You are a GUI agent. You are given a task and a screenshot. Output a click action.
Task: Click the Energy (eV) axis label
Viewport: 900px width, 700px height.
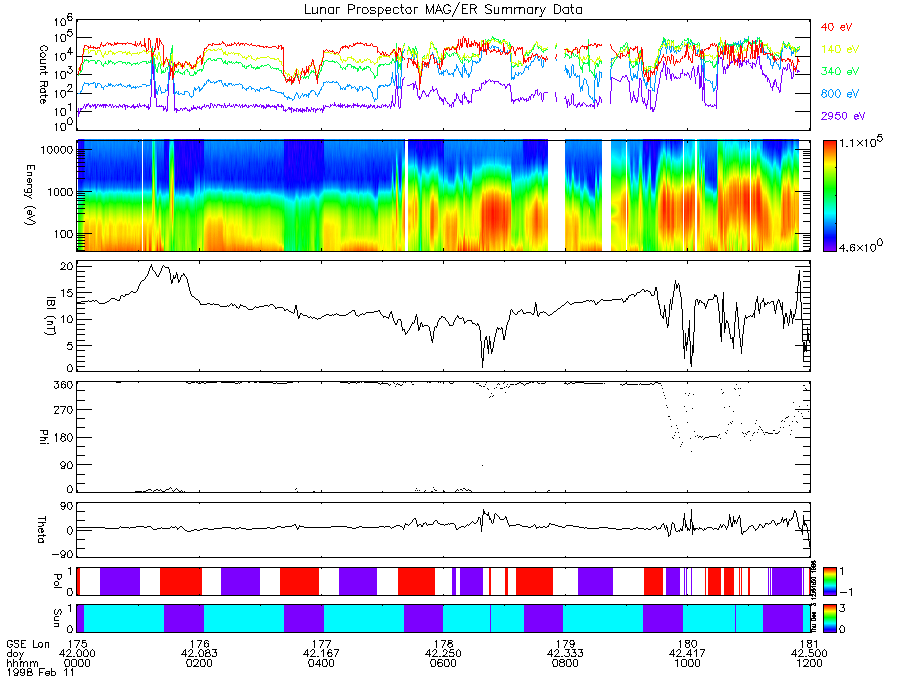point(30,195)
